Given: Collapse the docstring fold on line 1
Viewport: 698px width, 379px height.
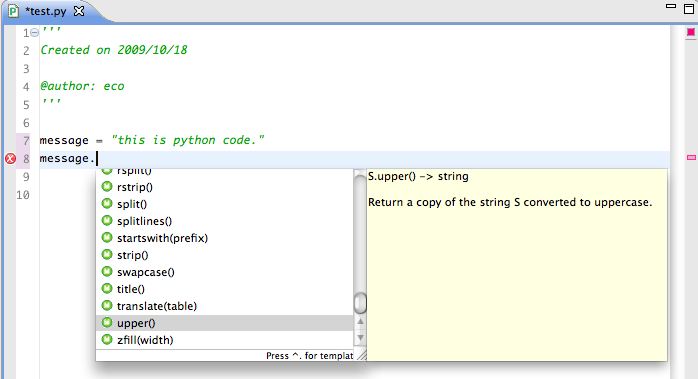Looking at the screenshot, I should point(34,33).
